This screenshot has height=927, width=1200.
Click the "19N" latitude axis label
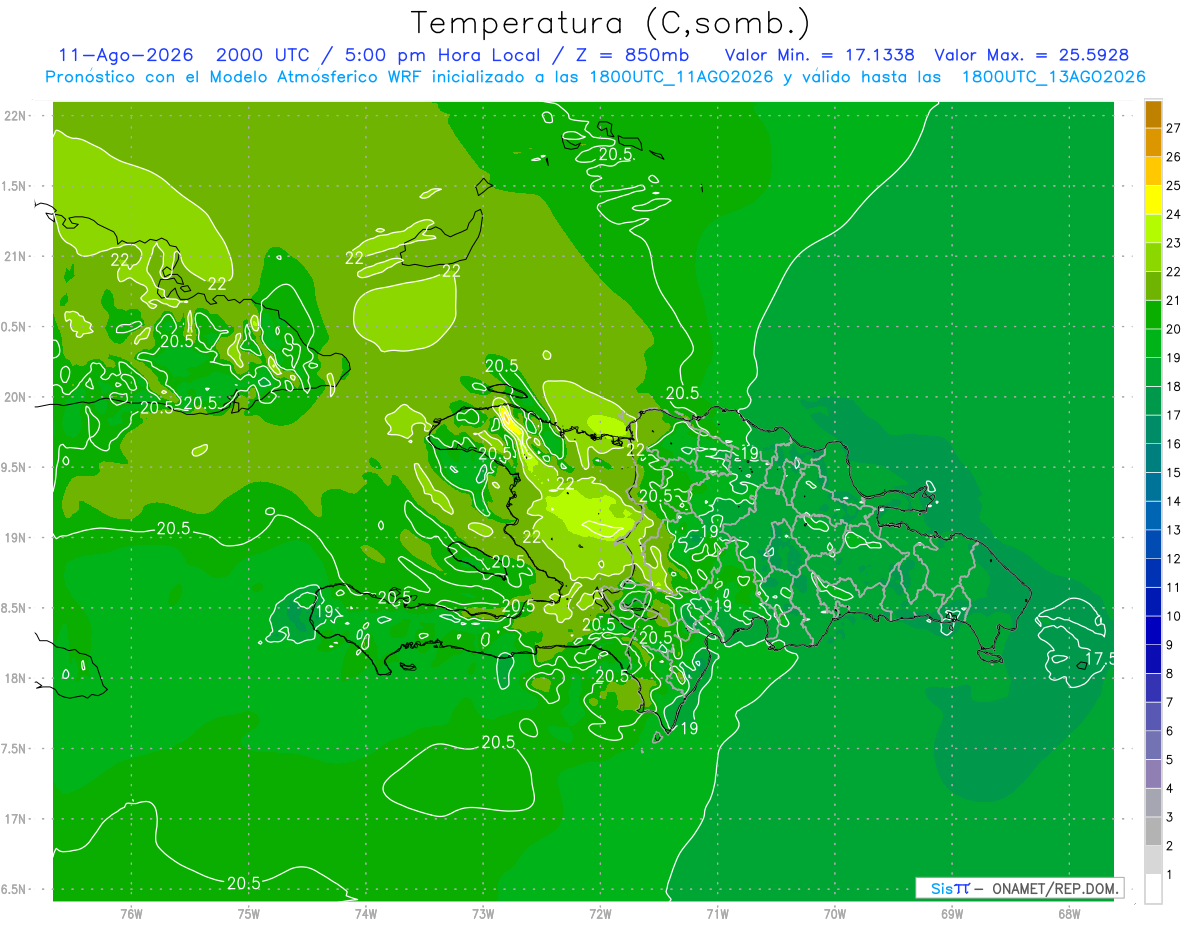coord(15,538)
